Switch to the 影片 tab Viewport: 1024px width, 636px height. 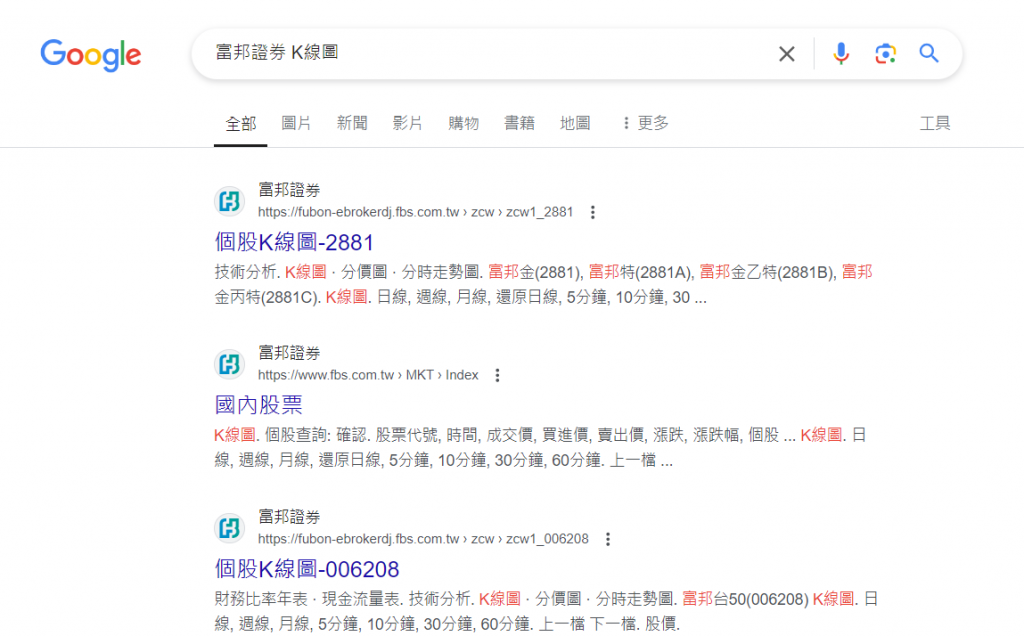[408, 123]
